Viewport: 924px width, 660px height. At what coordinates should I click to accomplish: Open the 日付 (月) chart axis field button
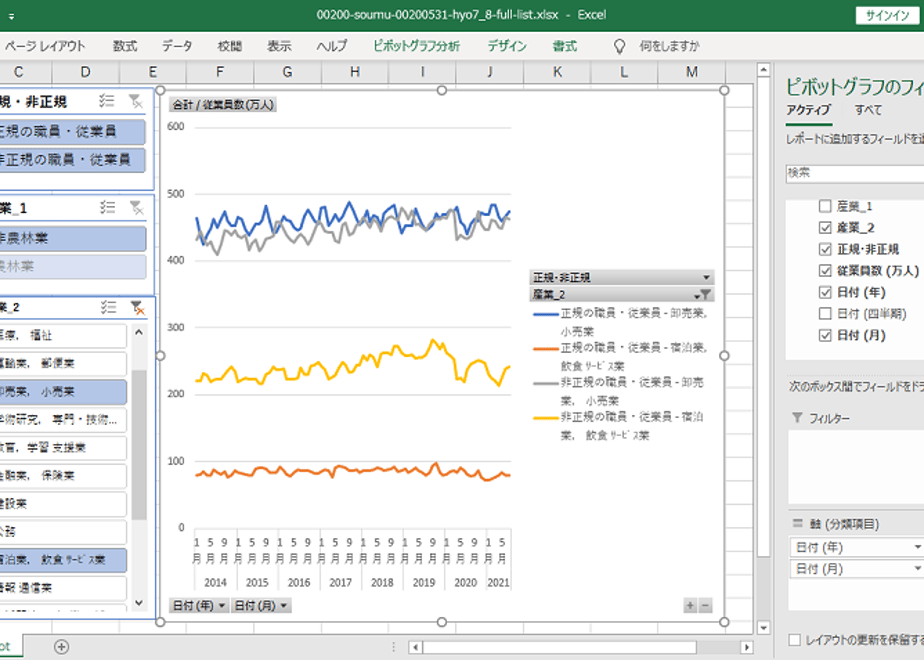[x=260, y=605]
